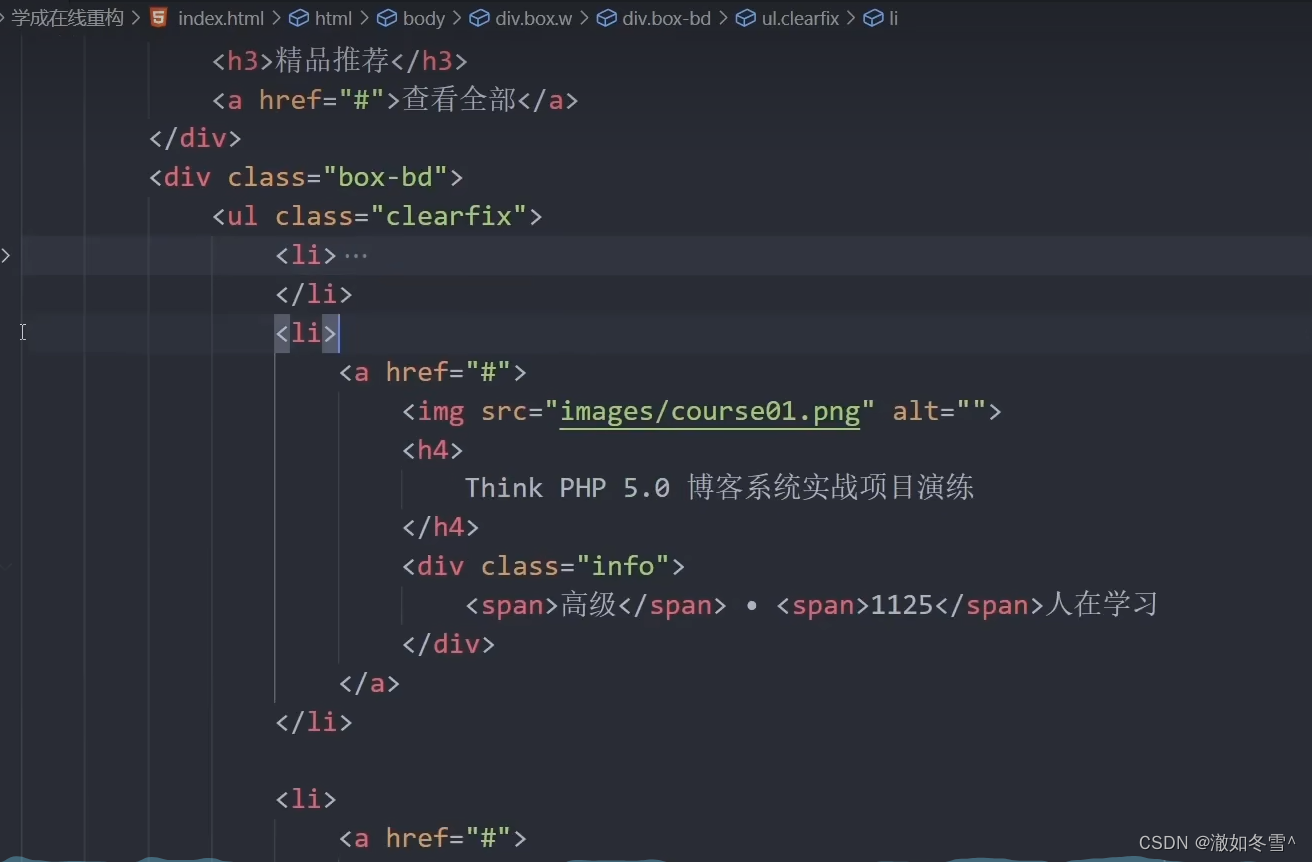
Task: Open the 学成在线重构 folder breadcrumb
Action: (x=68, y=18)
